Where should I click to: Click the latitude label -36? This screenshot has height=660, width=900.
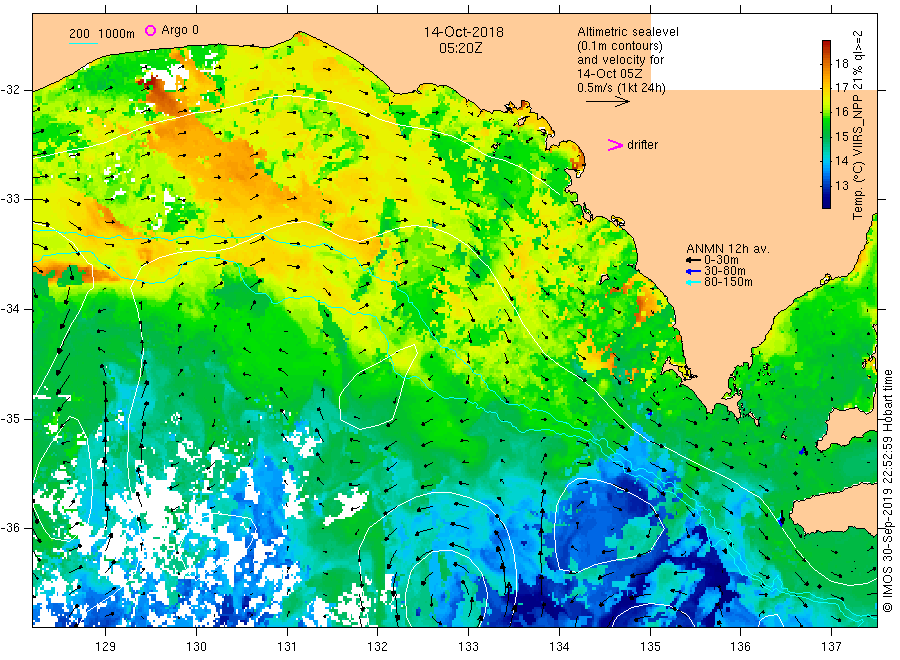coord(10,527)
